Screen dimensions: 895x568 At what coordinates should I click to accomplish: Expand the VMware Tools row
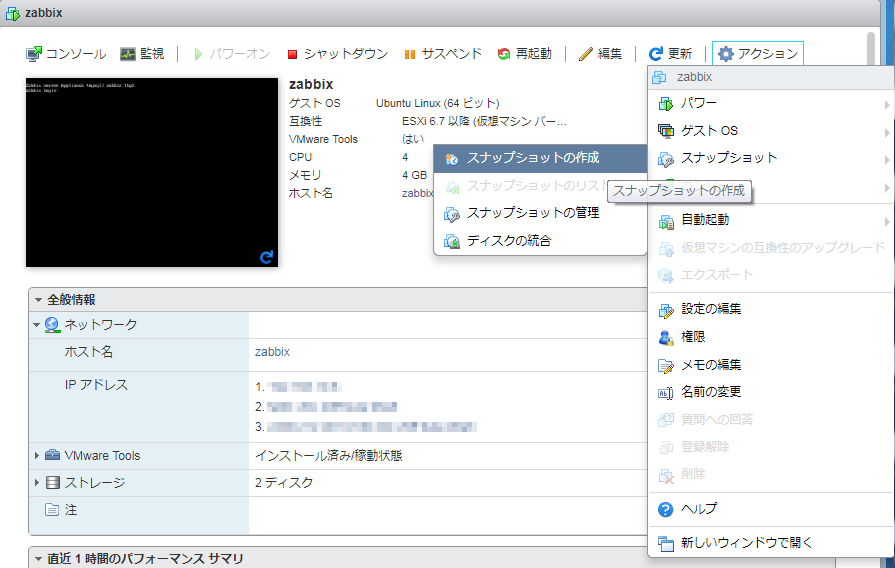(x=38, y=456)
